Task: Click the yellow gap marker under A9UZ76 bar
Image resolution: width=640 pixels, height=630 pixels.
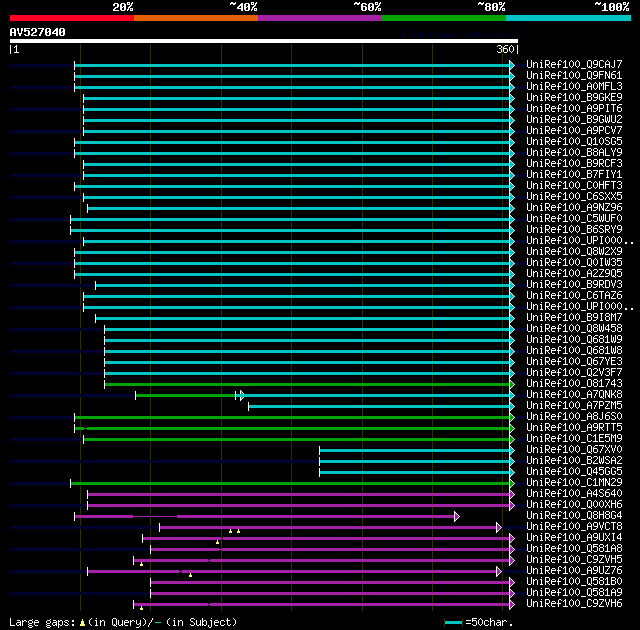Action: point(190,575)
